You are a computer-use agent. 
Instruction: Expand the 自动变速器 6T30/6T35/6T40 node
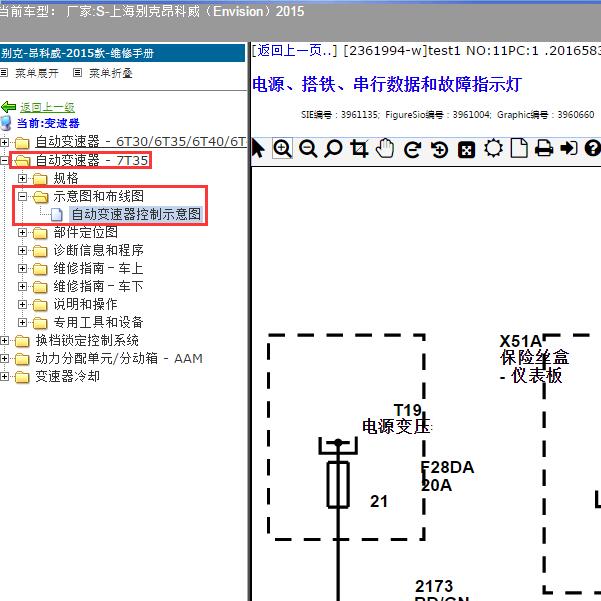coord(4,143)
